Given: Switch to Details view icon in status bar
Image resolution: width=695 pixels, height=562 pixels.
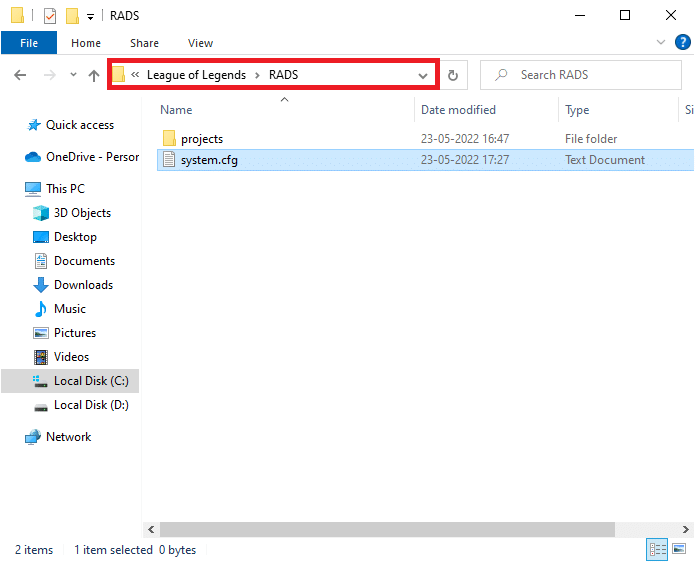Looking at the screenshot, I should click(x=657, y=550).
